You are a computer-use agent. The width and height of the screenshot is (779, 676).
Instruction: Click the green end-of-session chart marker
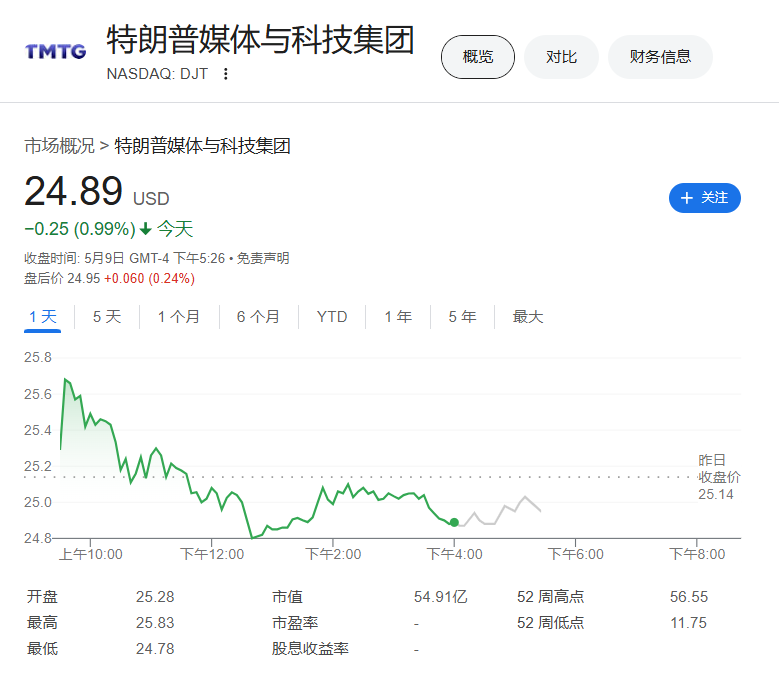click(454, 522)
